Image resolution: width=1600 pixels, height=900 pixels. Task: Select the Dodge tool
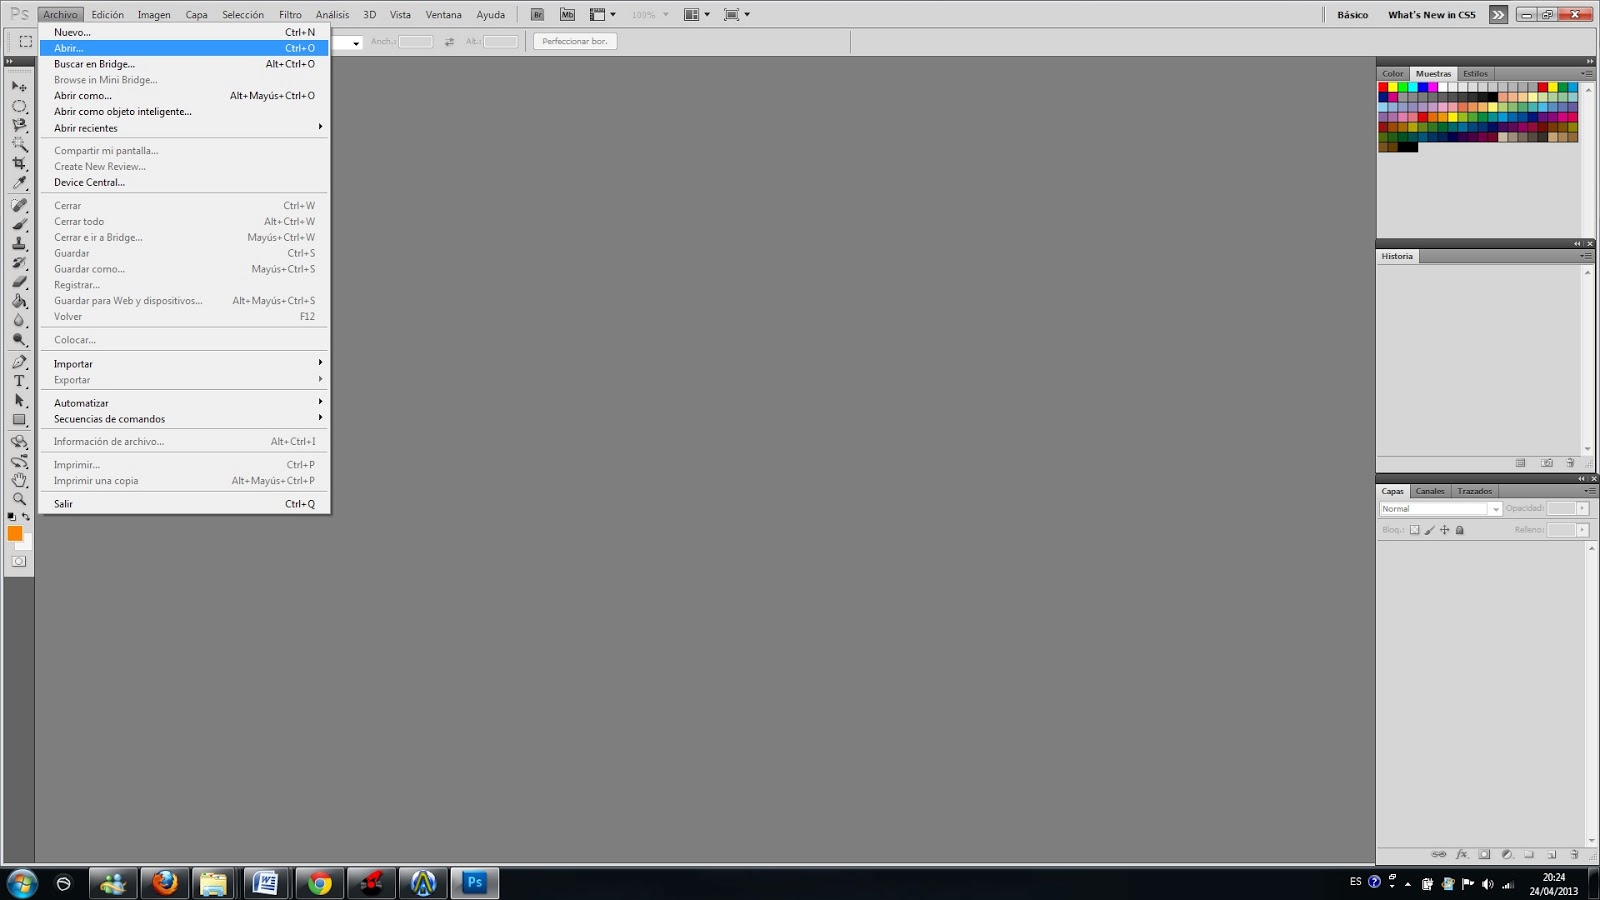point(19,340)
